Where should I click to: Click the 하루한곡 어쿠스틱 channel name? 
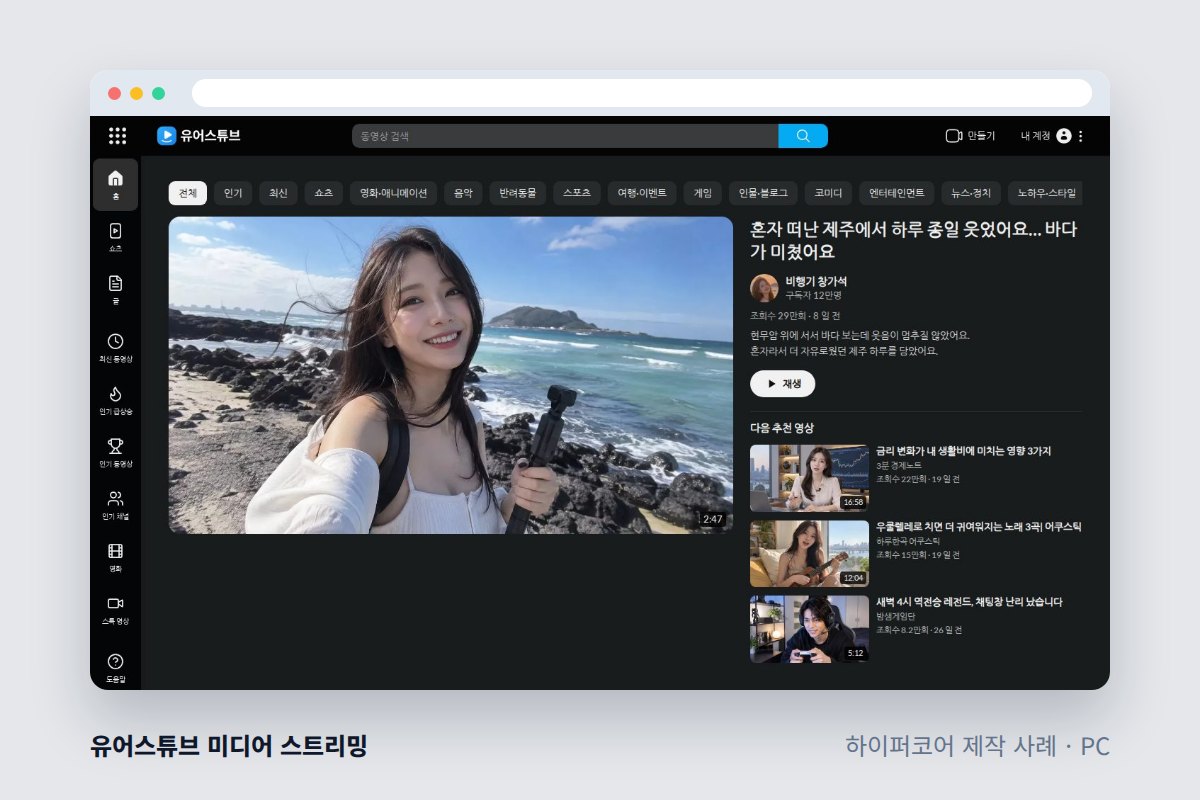click(907, 541)
